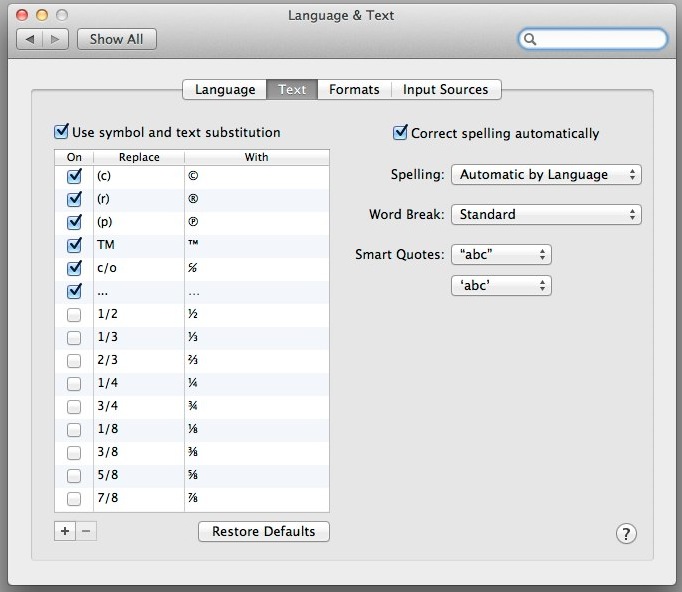The height and width of the screenshot is (592, 682).
Task: Click the plus button to add substitution
Action: (x=65, y=531)
